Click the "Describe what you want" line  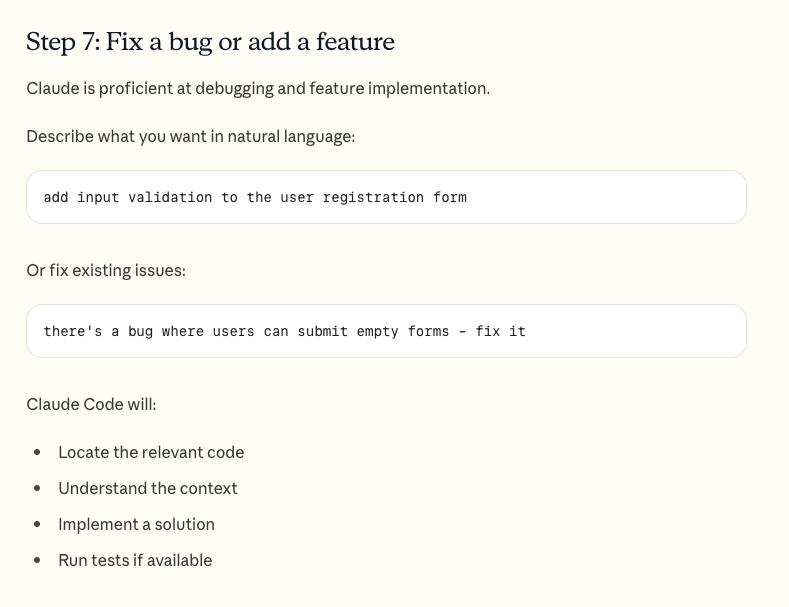point(191,137)
